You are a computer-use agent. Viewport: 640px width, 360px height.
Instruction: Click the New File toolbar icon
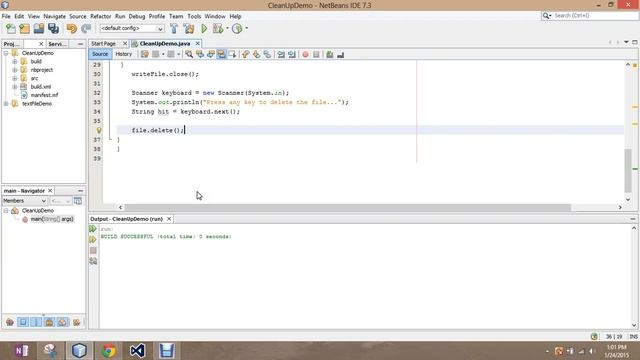pyautogui.click(x=11, y=29)
